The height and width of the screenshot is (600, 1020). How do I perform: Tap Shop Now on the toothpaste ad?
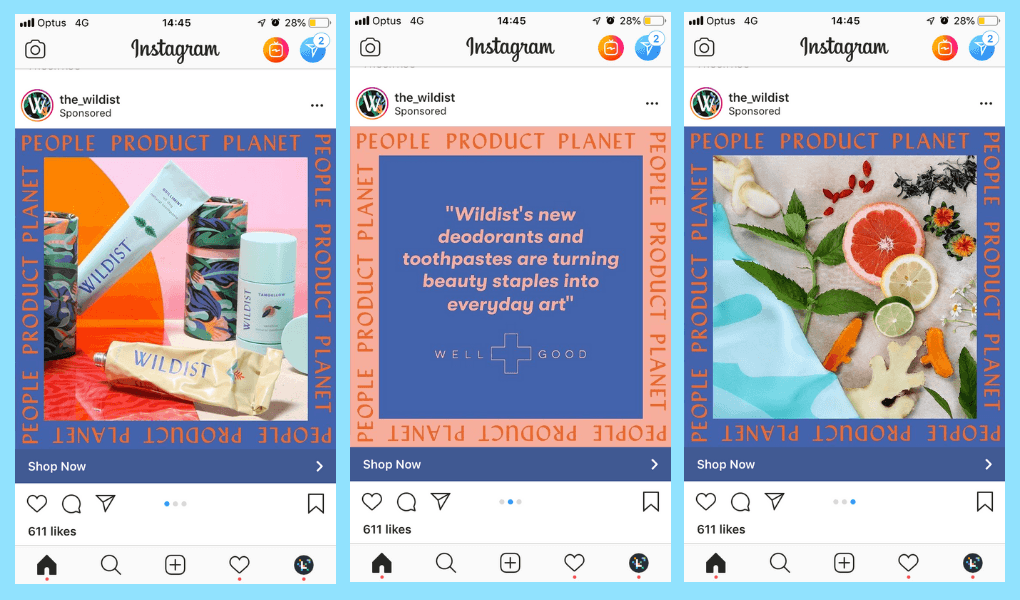point(176,466)
